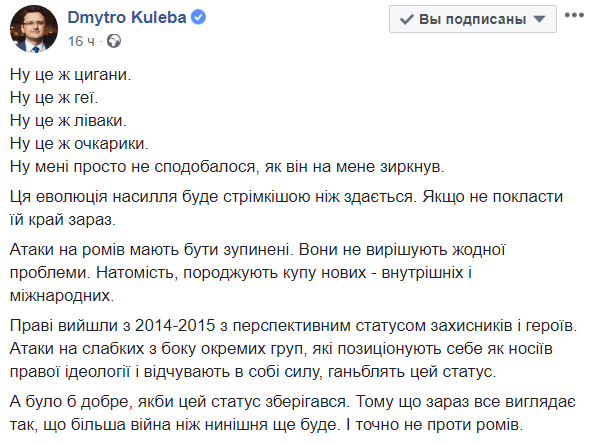
Task: Click the paragraph starting 'Атаки на ромів'
Action: point(257,272)
